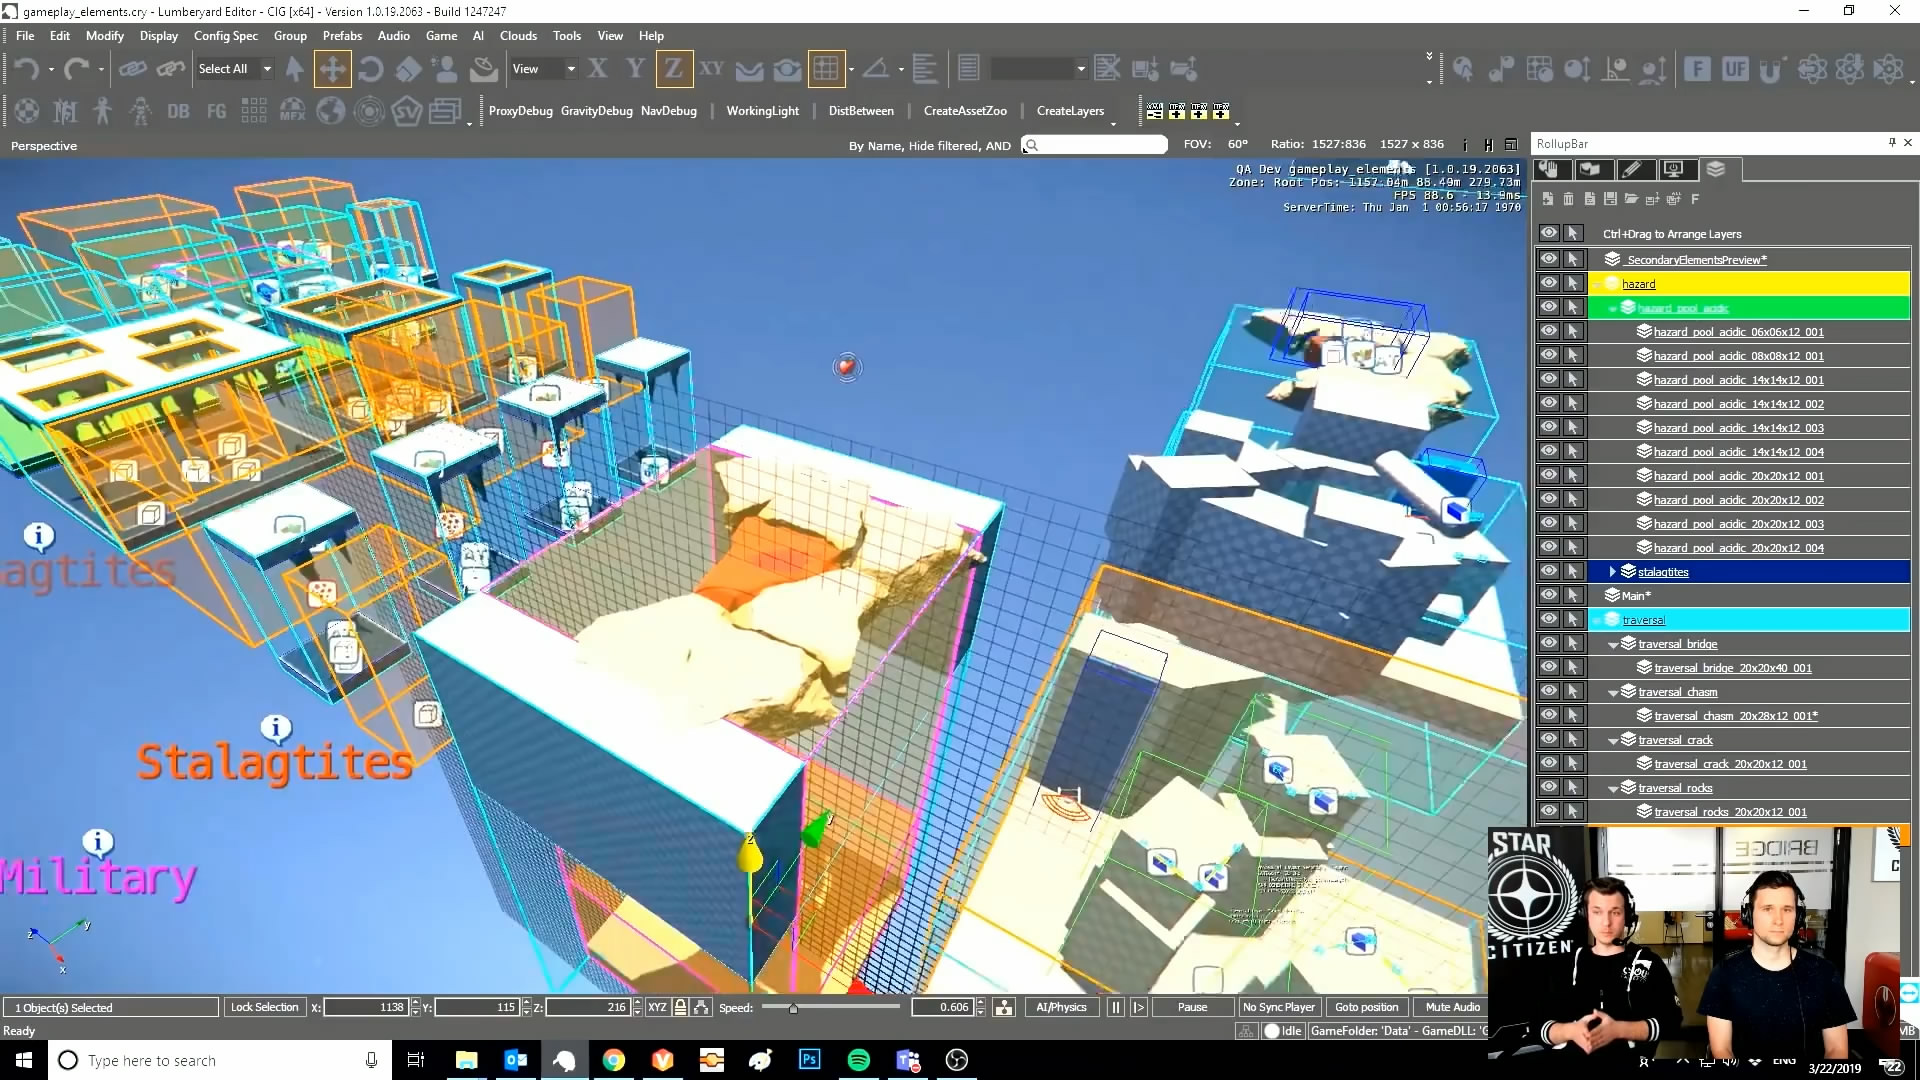Toggle visibility of traversal_bridge layer
The width and height of the screenshot is (1920, 1080).
[1548, 643]
